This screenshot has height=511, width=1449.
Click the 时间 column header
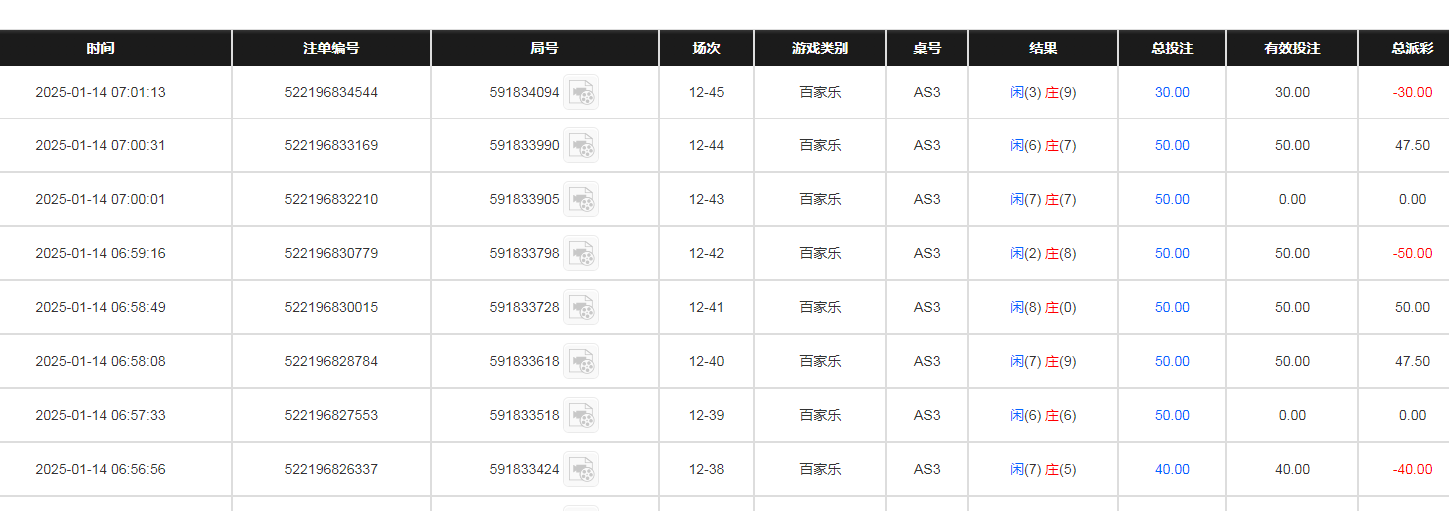[100, 48]
